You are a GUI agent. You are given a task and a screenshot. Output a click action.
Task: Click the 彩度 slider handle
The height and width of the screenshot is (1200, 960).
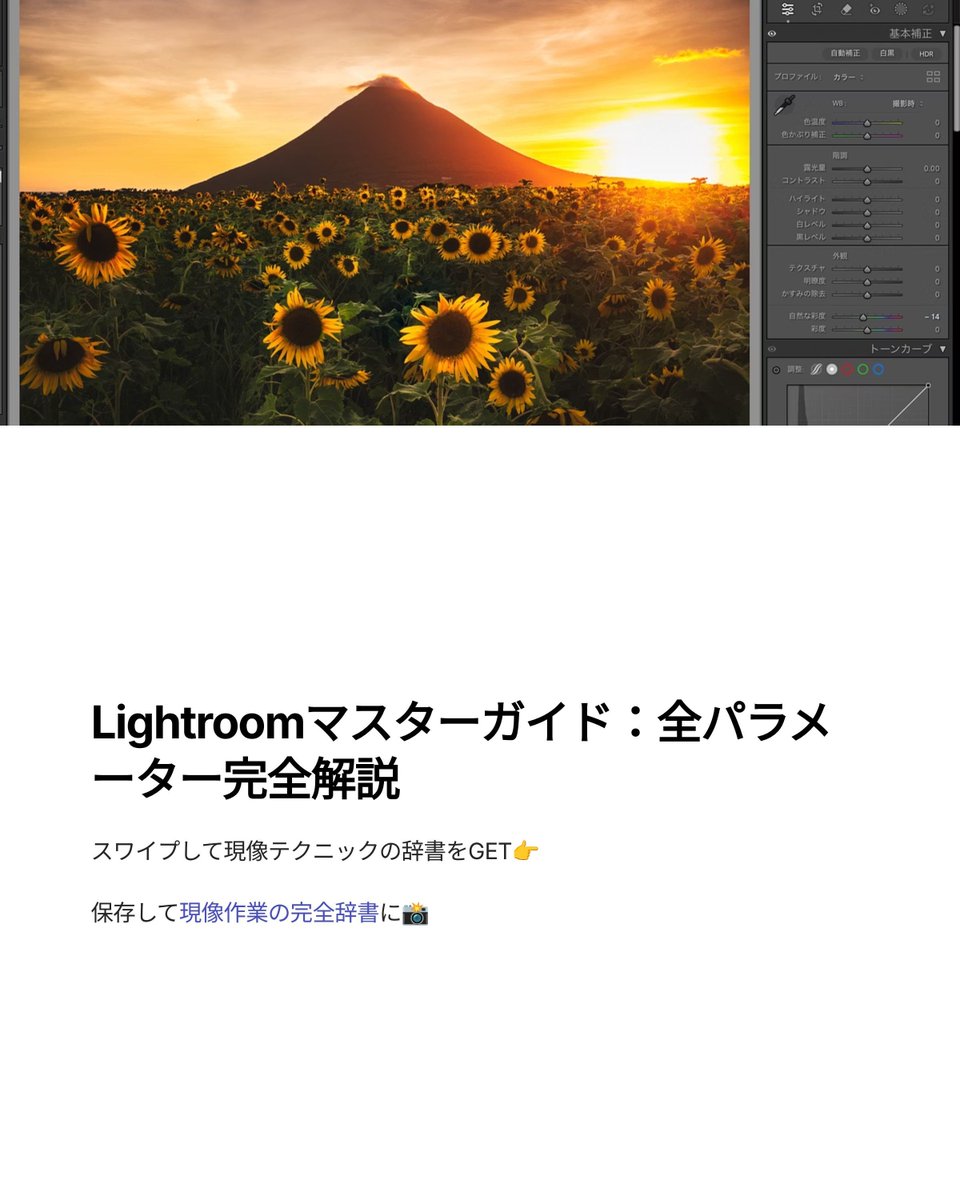click(867, 330)
